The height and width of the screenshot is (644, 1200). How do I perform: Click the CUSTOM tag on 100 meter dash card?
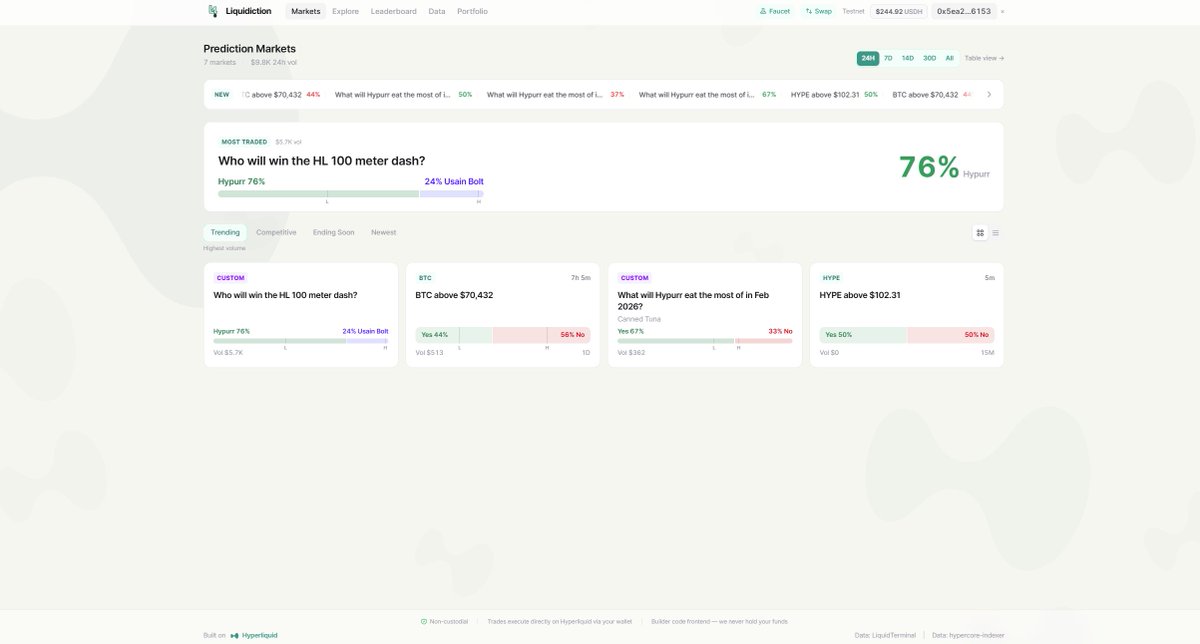230,278
